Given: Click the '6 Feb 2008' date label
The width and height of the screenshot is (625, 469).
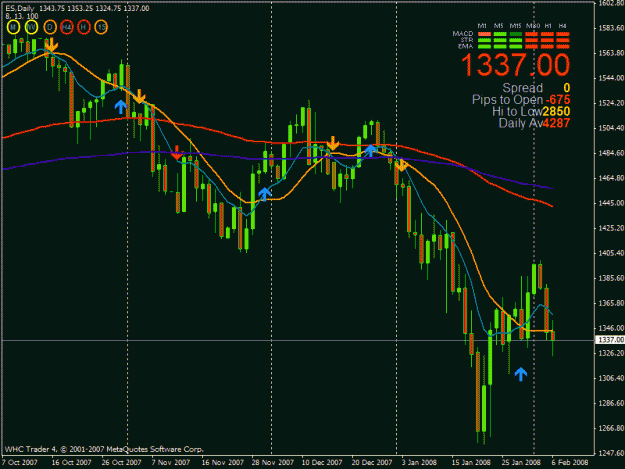Looking at the screenshot, I should click(570, 463).
